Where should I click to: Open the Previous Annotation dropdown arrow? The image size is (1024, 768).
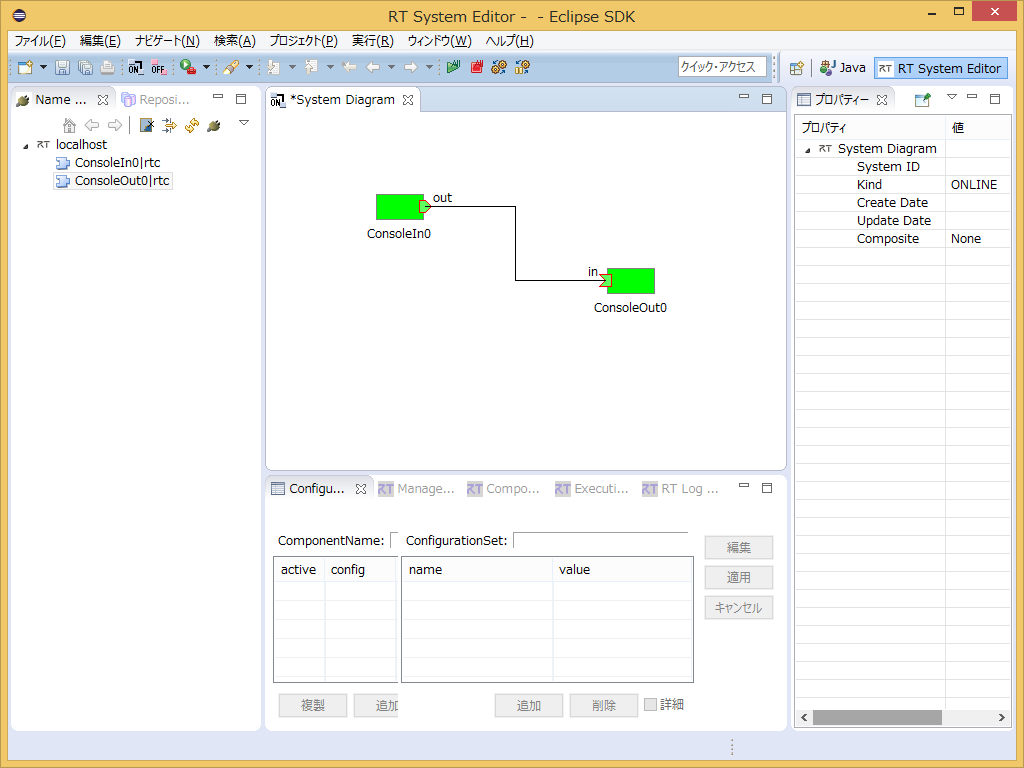click(330, 67)
